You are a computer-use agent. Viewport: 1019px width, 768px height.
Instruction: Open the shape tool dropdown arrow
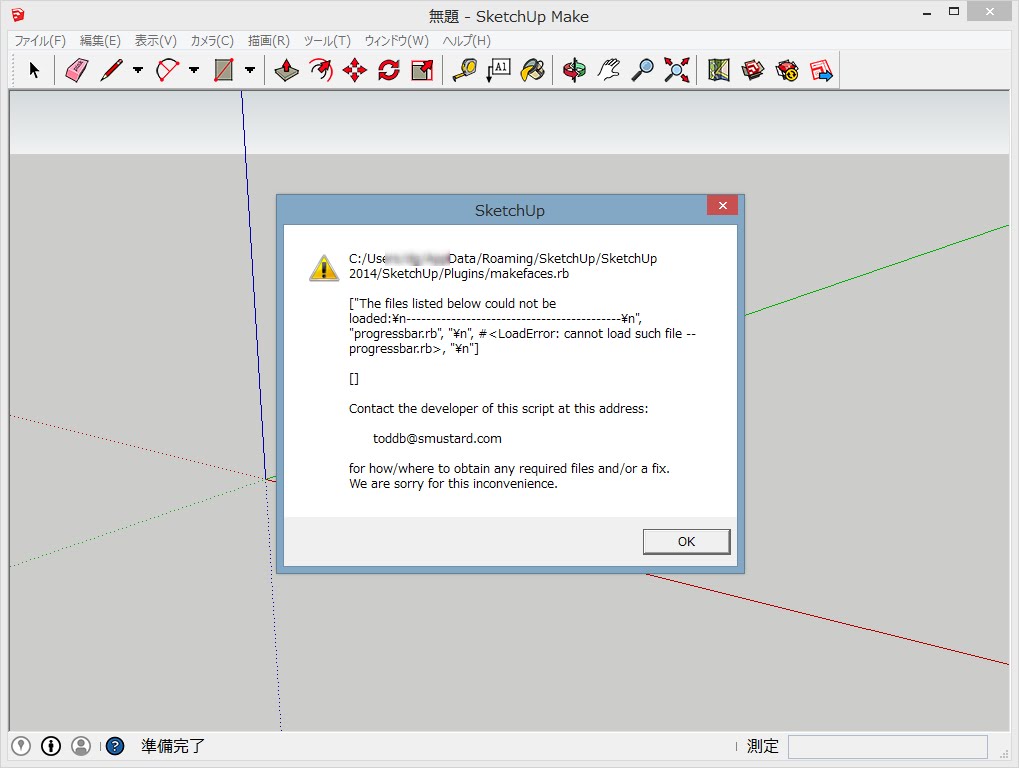pyautogui.click(x=250, y=70)
